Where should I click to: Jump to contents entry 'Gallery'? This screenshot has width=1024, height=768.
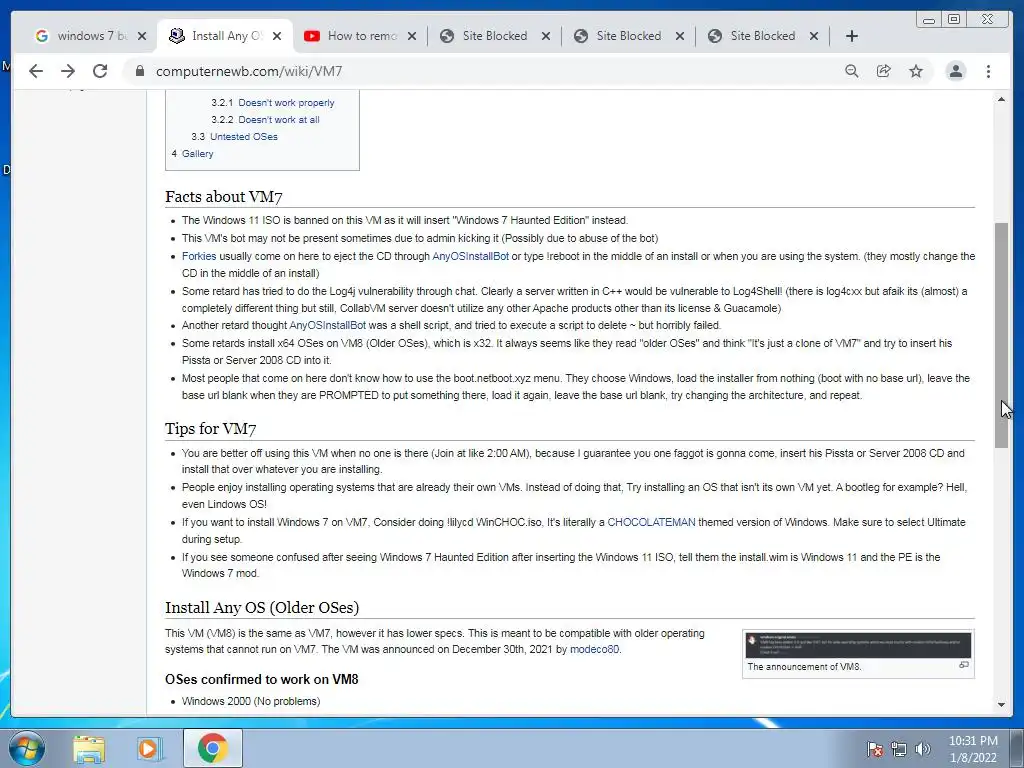coord(197,153)
